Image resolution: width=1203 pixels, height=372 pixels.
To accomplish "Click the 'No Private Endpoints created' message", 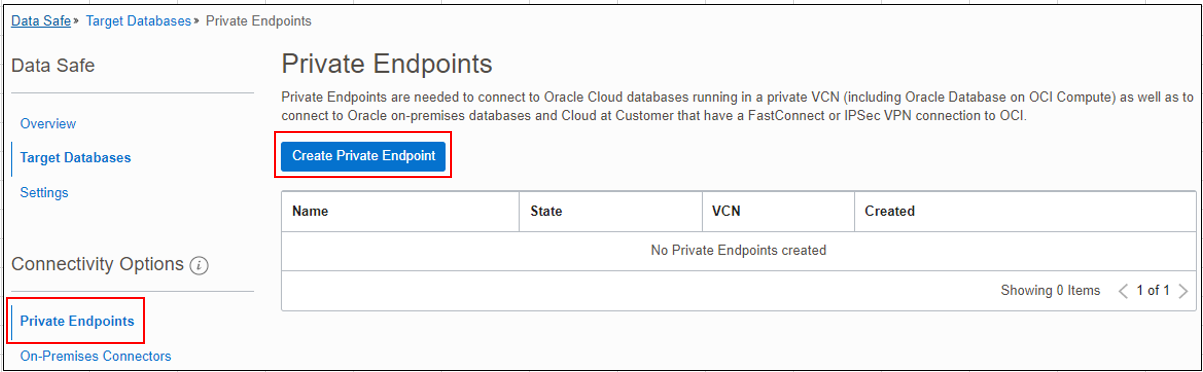I will (x=738, y=250).
